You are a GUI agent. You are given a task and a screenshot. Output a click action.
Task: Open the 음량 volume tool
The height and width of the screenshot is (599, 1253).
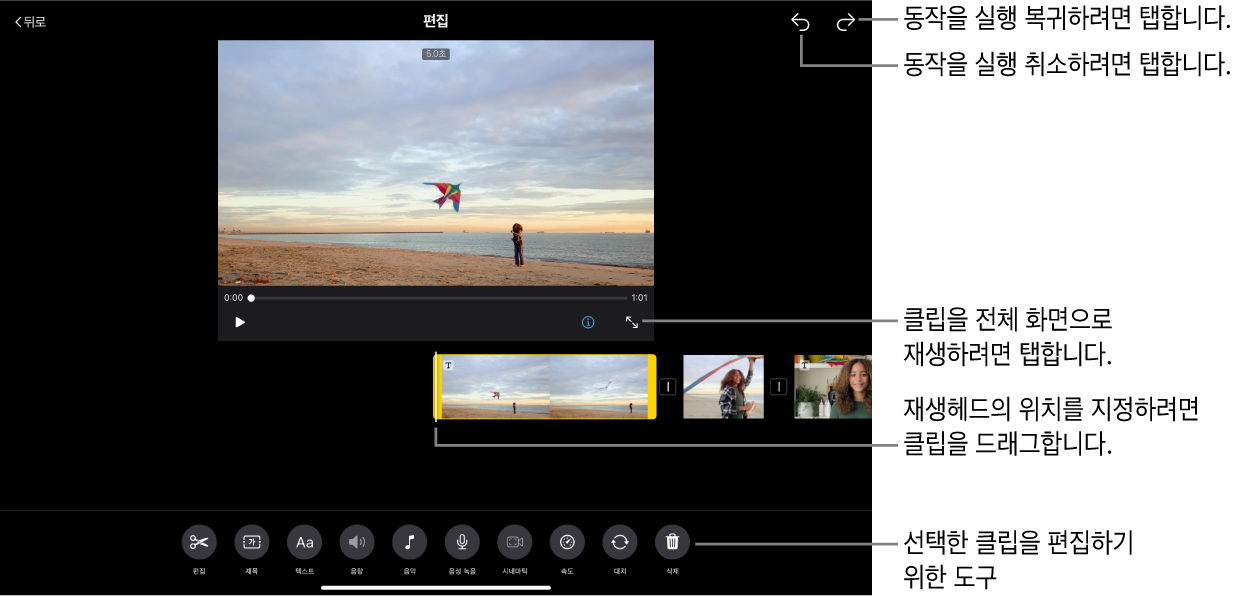pos(357,542)
